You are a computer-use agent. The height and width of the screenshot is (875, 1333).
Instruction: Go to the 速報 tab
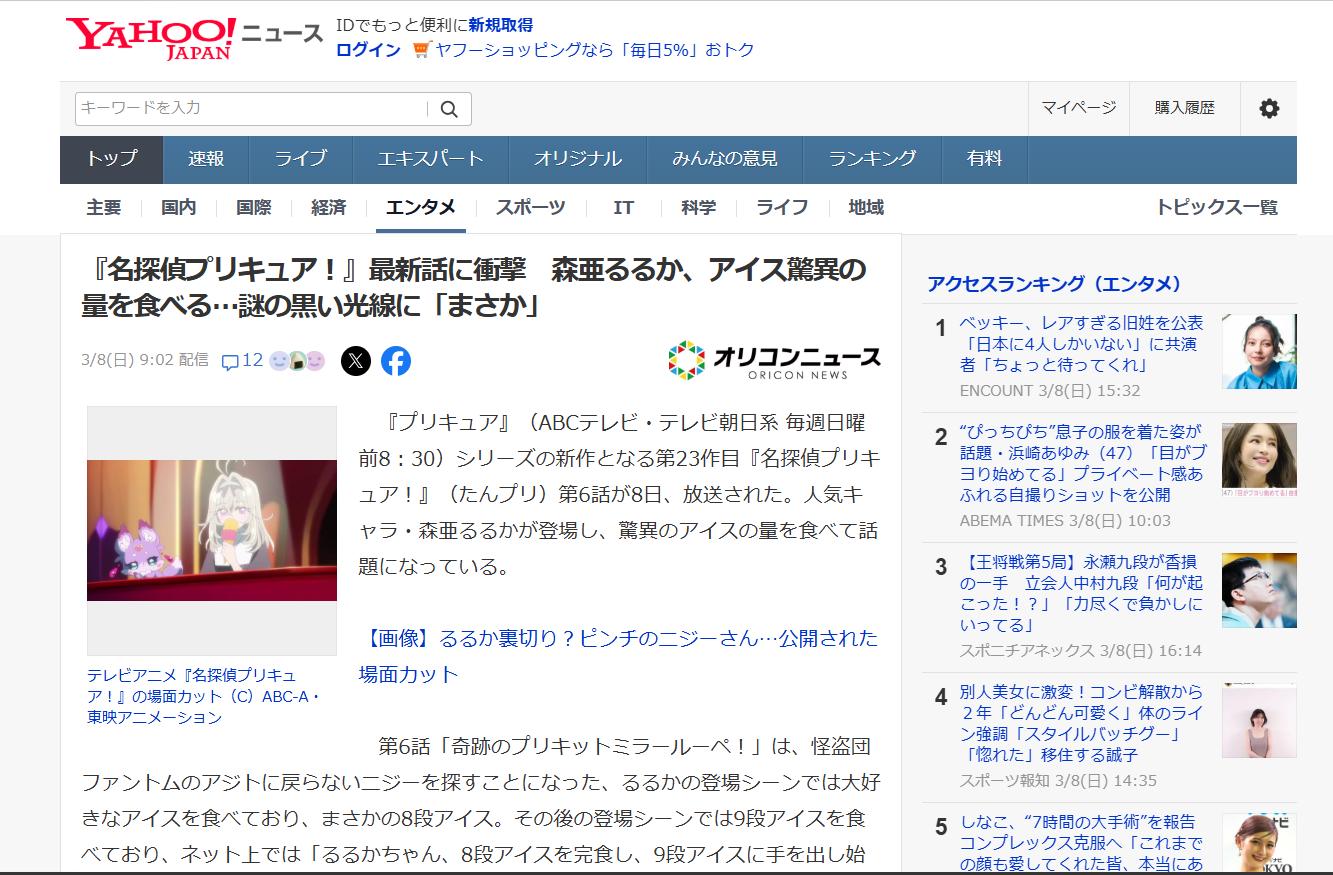click(206, 159)
